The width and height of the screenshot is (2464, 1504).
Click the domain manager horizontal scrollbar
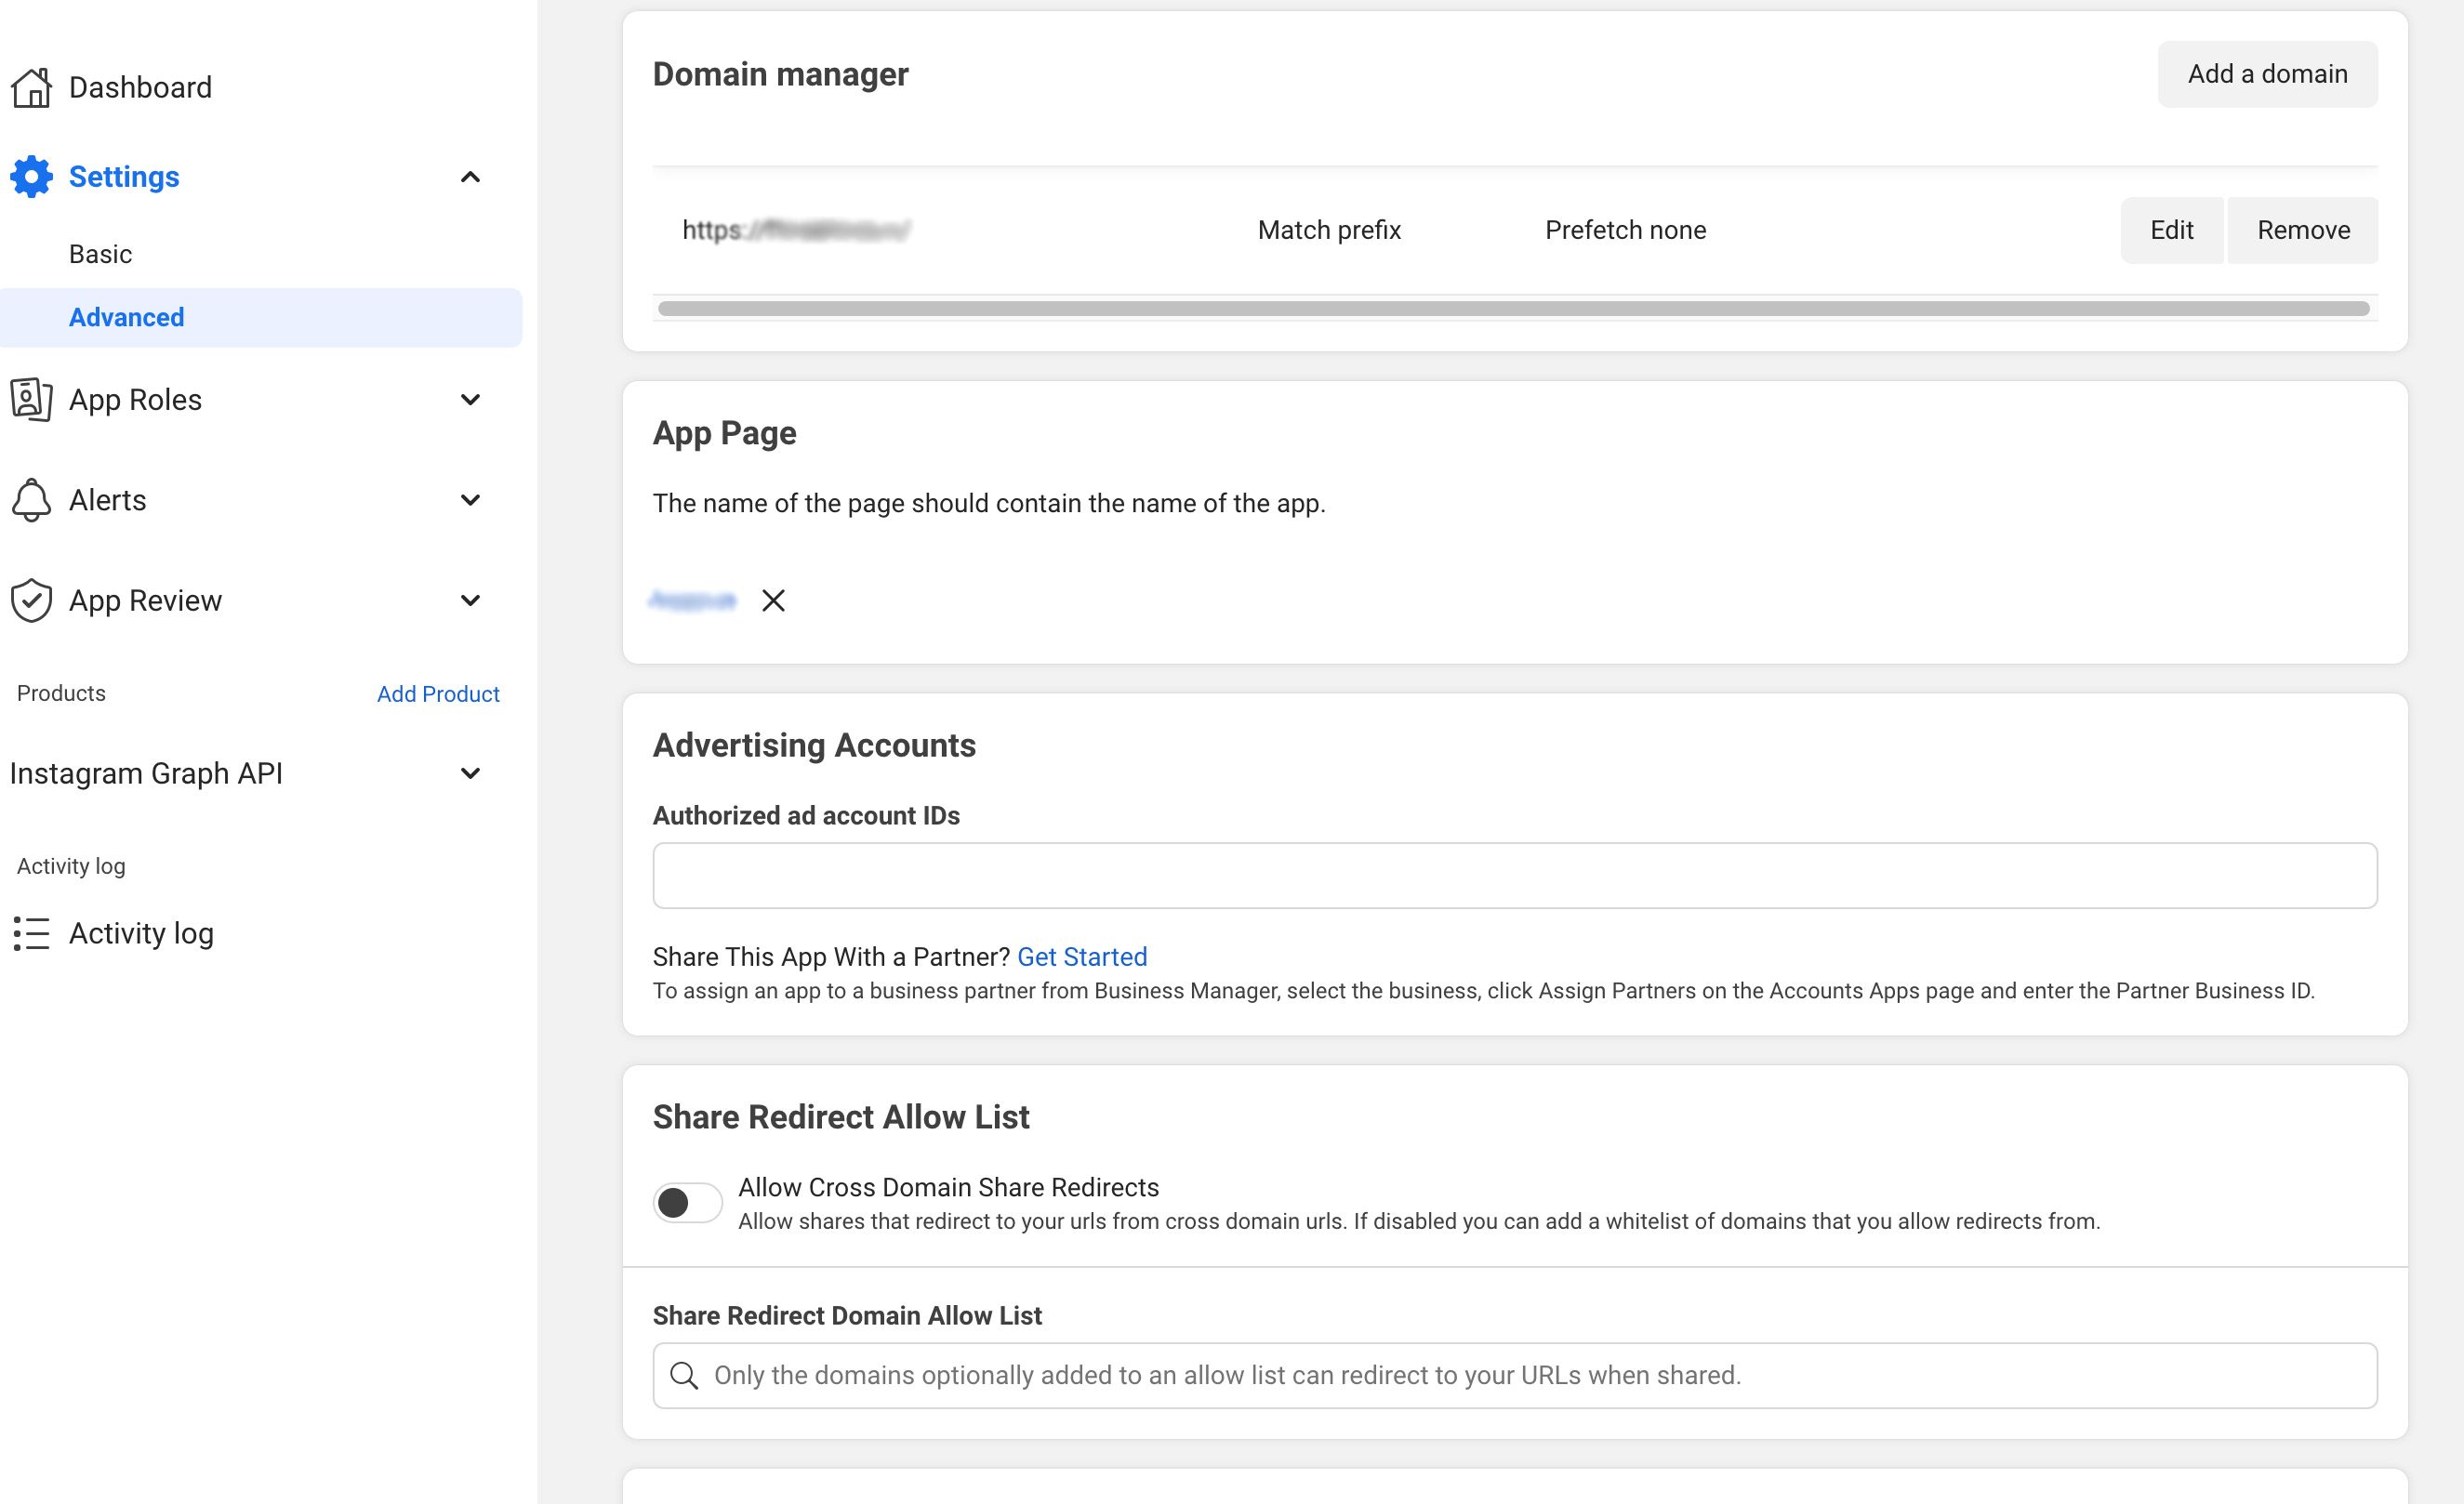click(1514, 309)
